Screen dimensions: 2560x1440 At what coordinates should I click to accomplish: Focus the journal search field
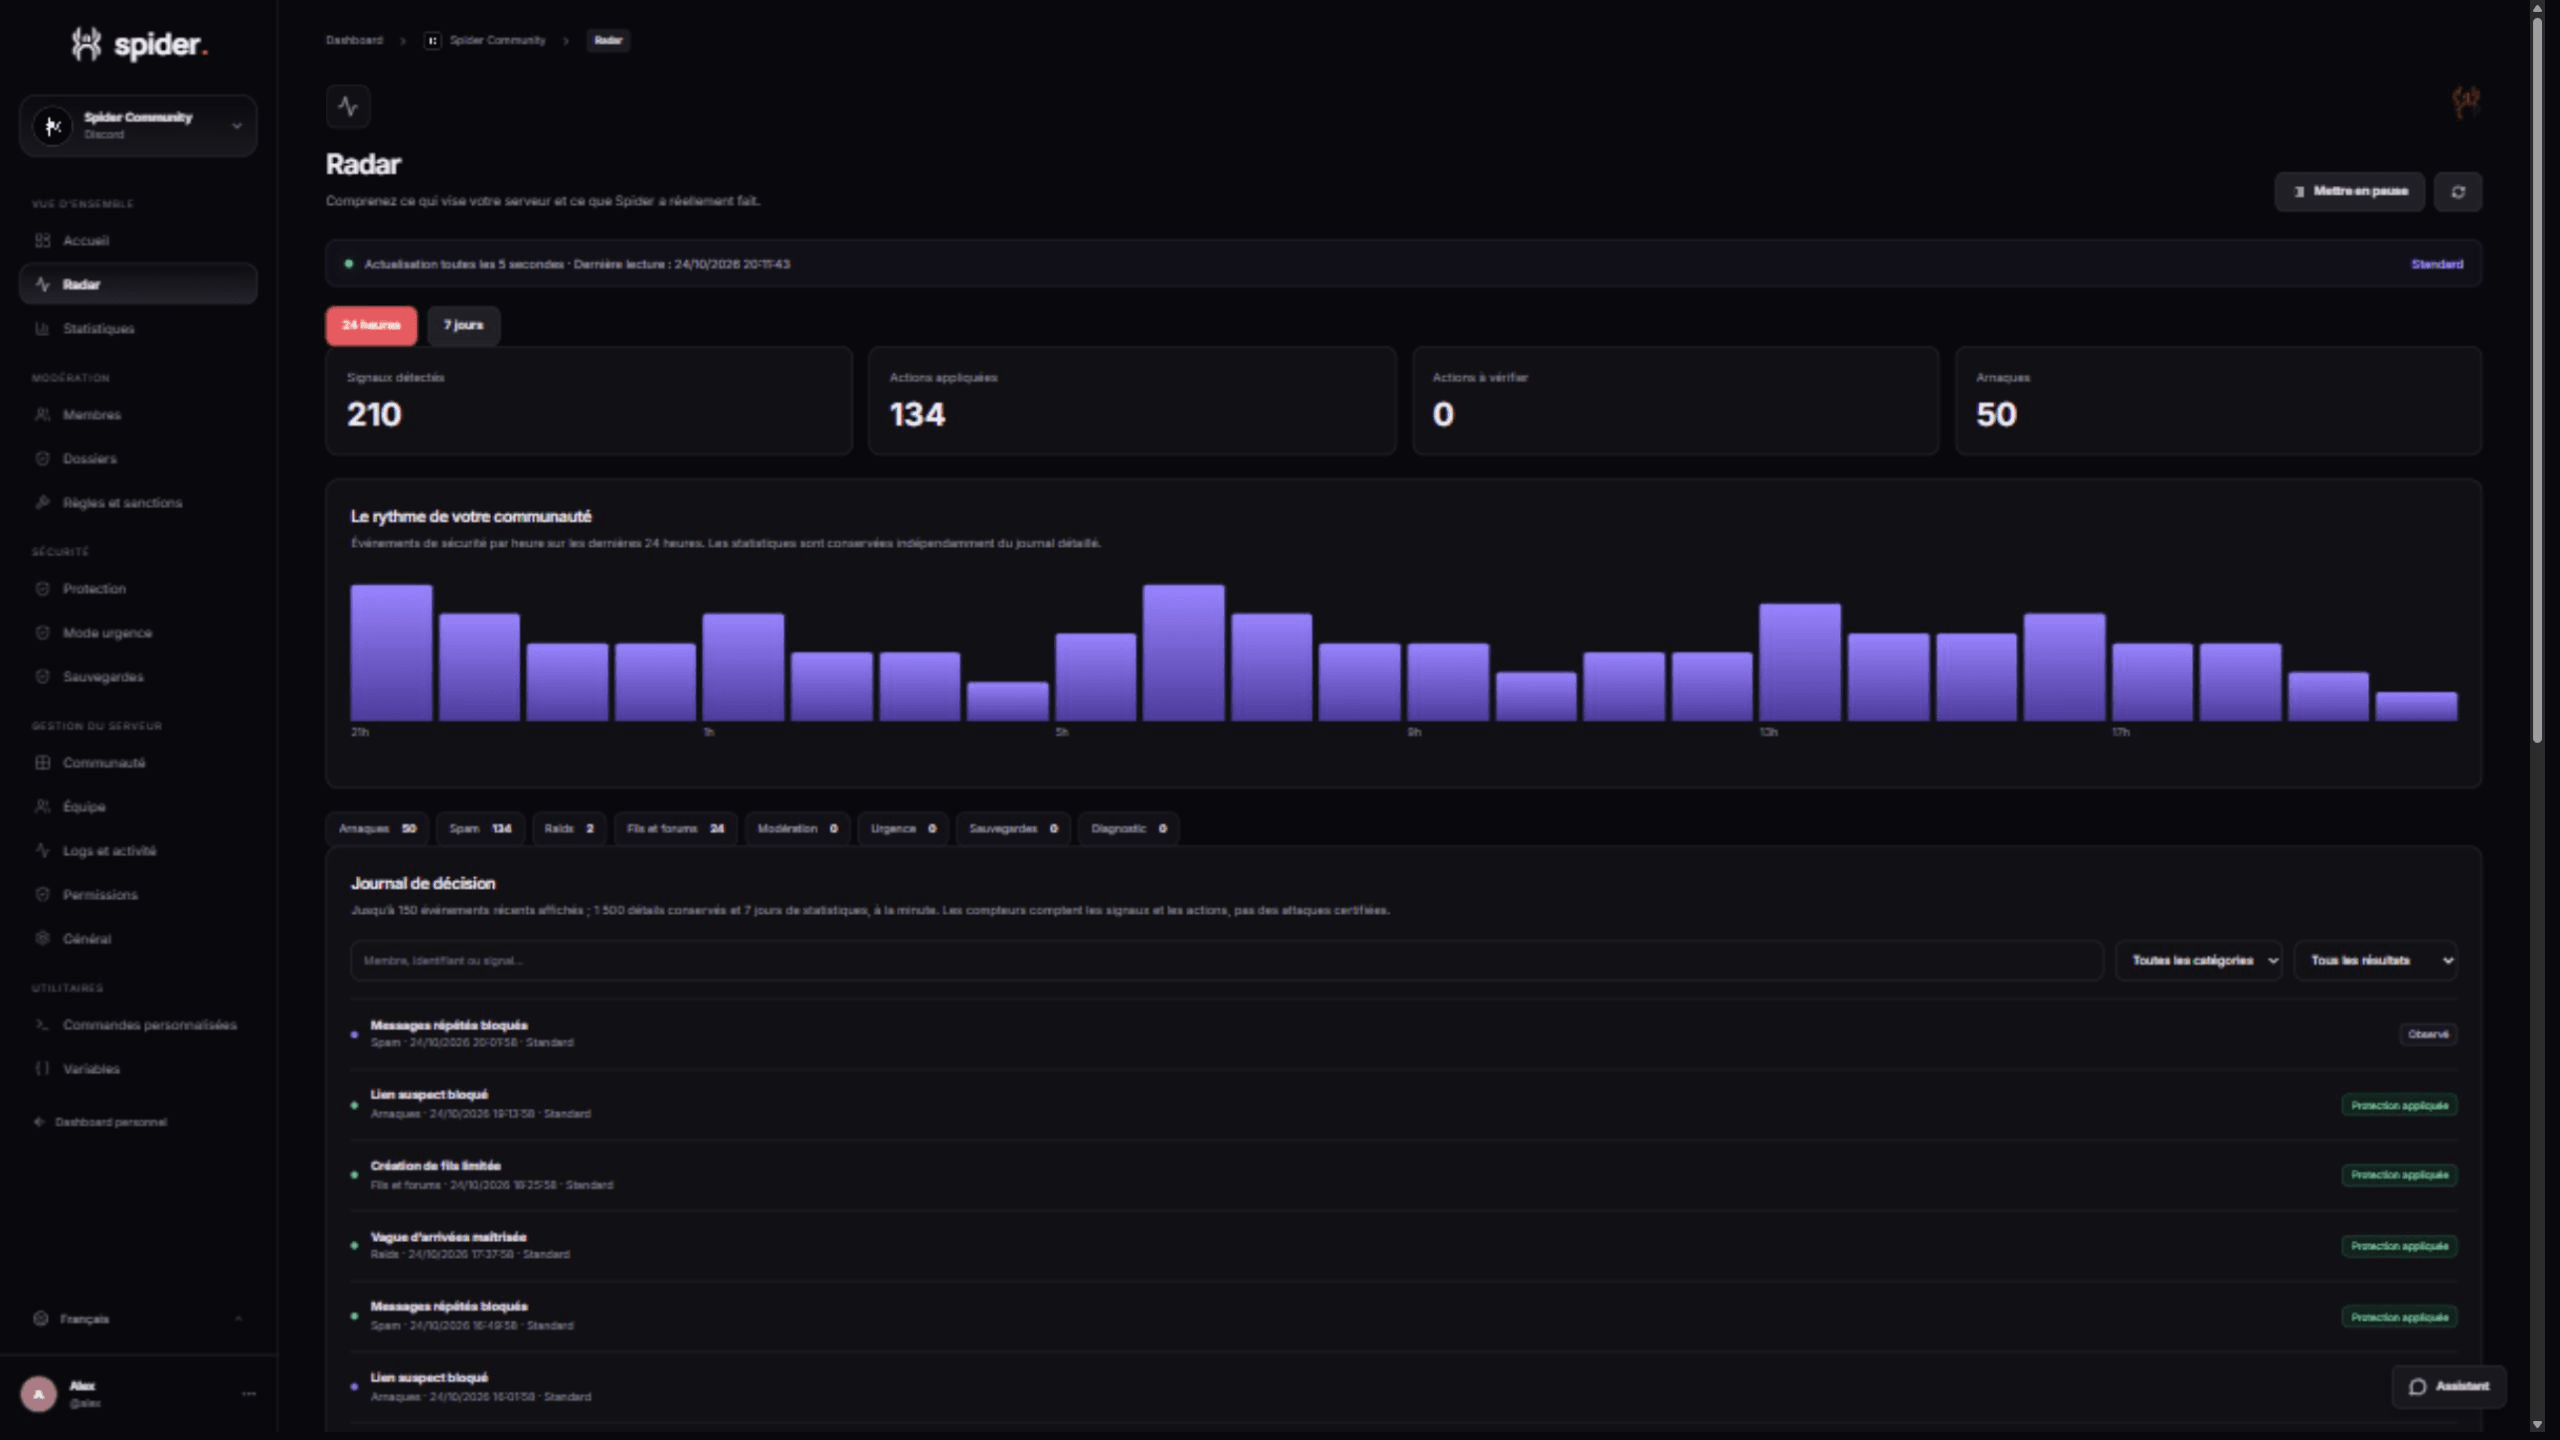[x=1227, y=960]
